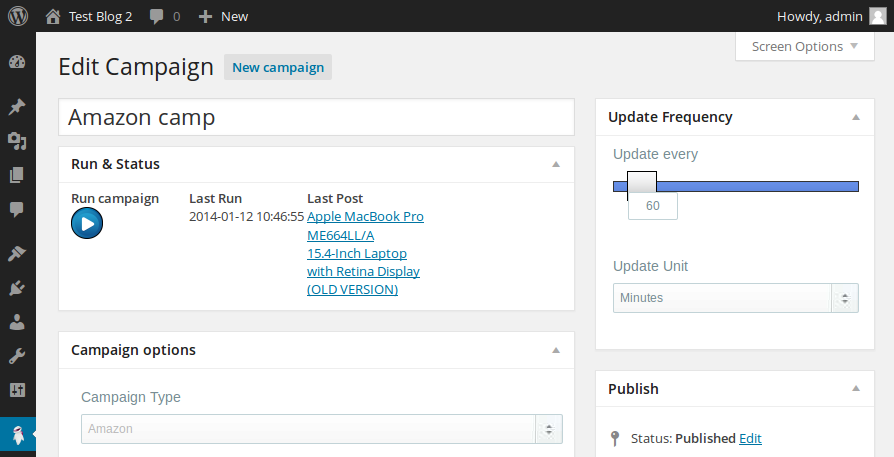Open Appearance paintbrush sidebar icon
Image resolution: width=894 pixels, height=457 pixels.
point(17,253)
